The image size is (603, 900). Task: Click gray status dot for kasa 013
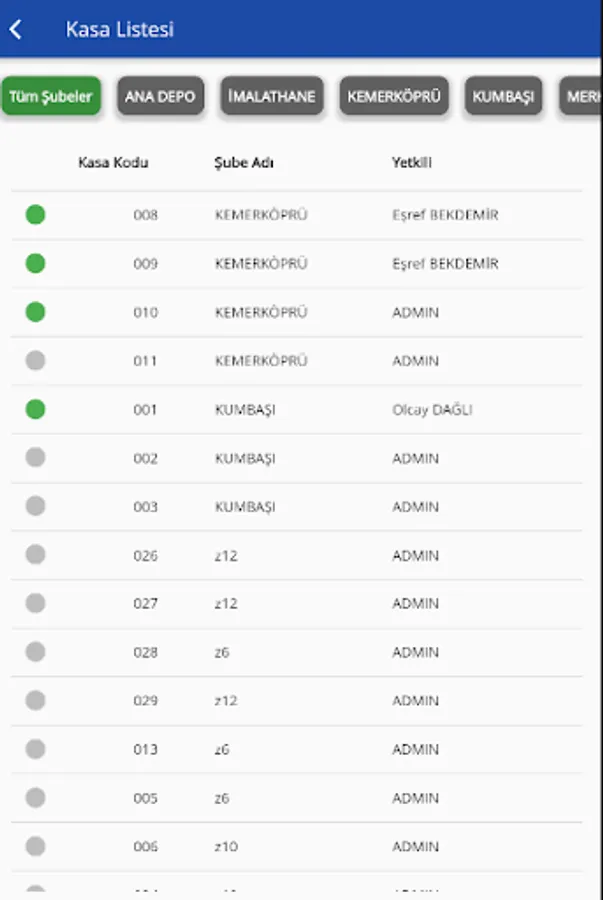35,749
